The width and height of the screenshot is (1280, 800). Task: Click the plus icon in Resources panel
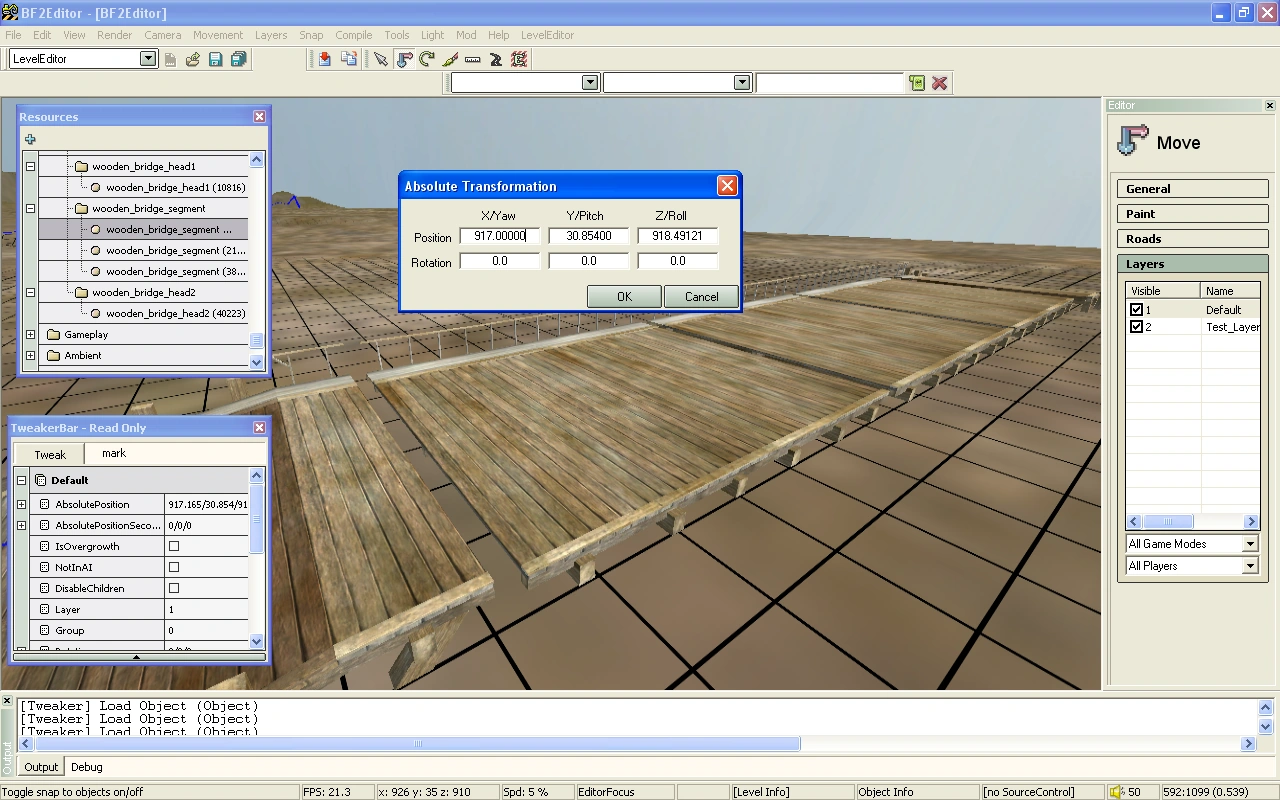coord(30,140)
